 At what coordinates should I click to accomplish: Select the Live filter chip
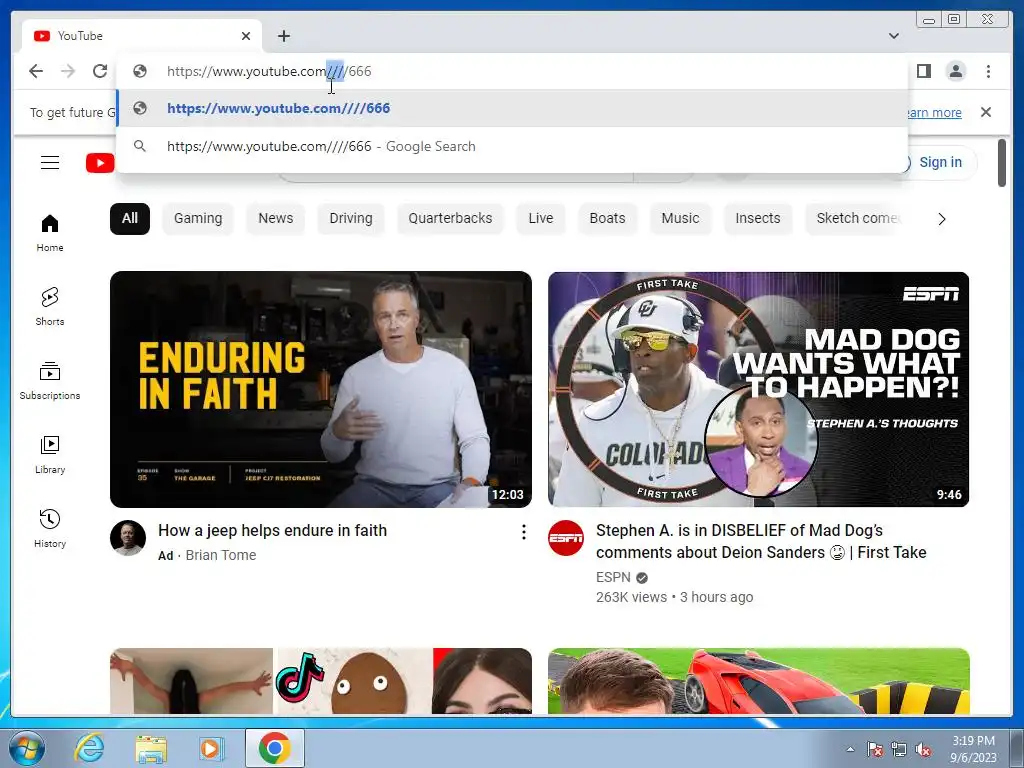click(x=541, y=218)
